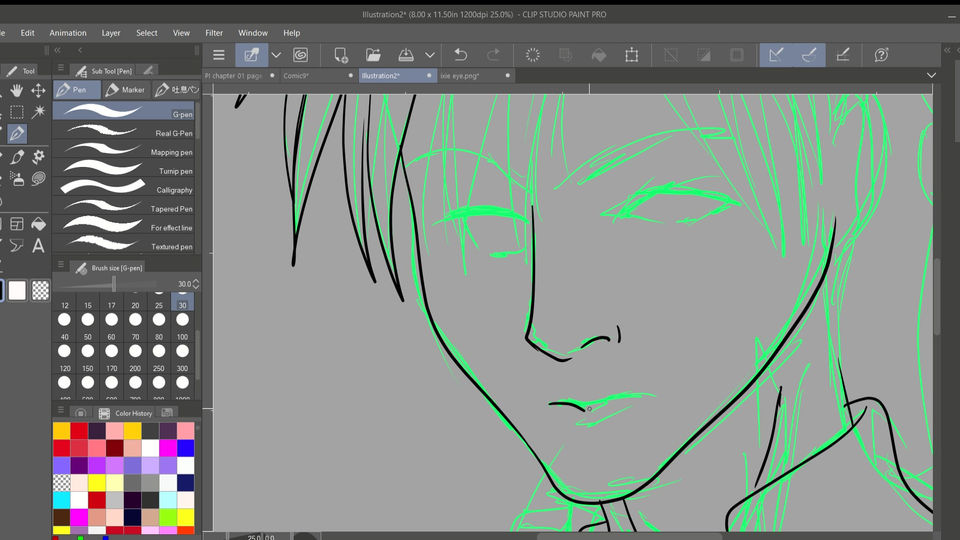The height and width of the screenshot is (540, 960).
Task: Select the sub color white swatch
Action: coord(17,290)
